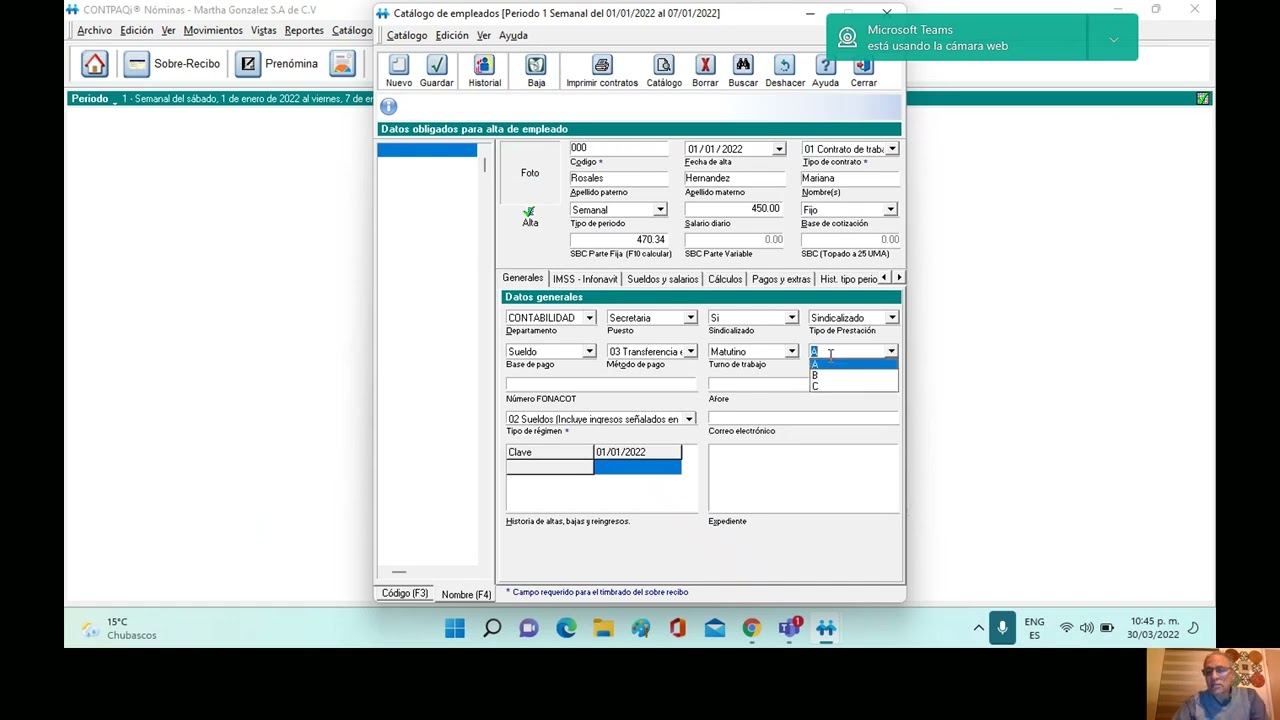
Task: Open Microsoft Edge from taskbar
Action: (x=566, y=628)
